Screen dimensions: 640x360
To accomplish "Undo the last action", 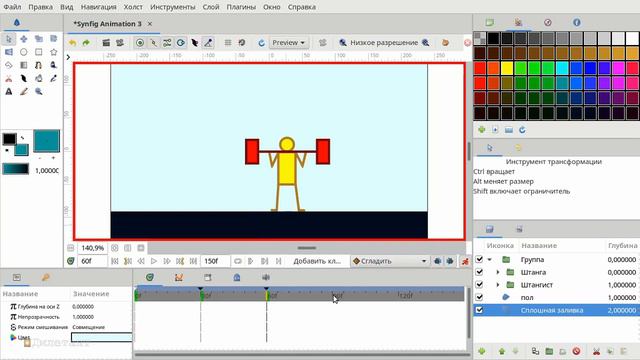I will (73, 42).
